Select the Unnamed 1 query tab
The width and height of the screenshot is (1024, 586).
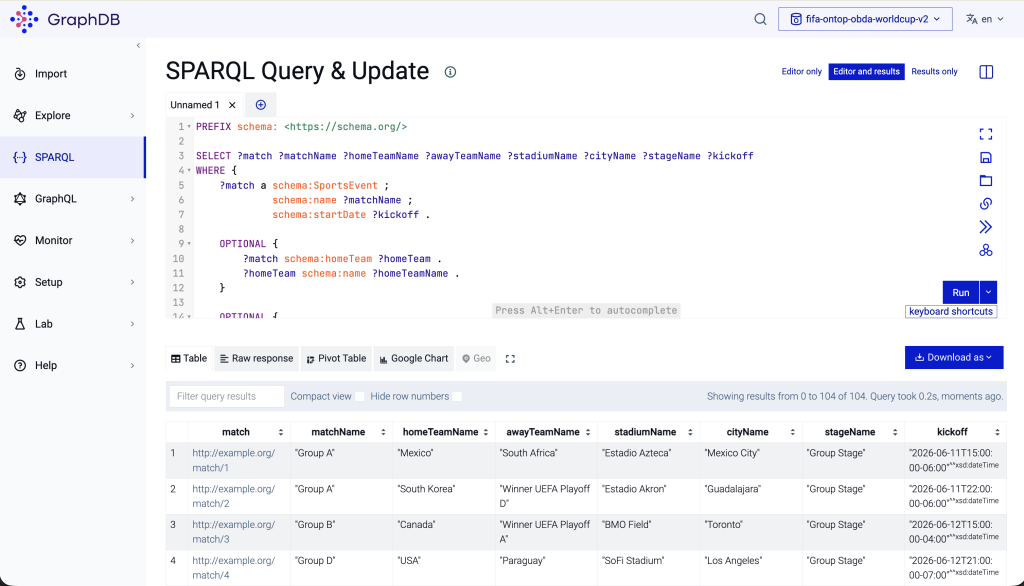pos(195,105)
